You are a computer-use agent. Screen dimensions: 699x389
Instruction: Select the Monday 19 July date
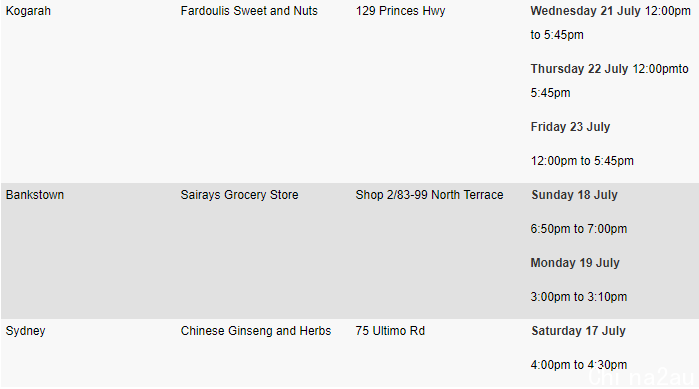coord(575,263)
